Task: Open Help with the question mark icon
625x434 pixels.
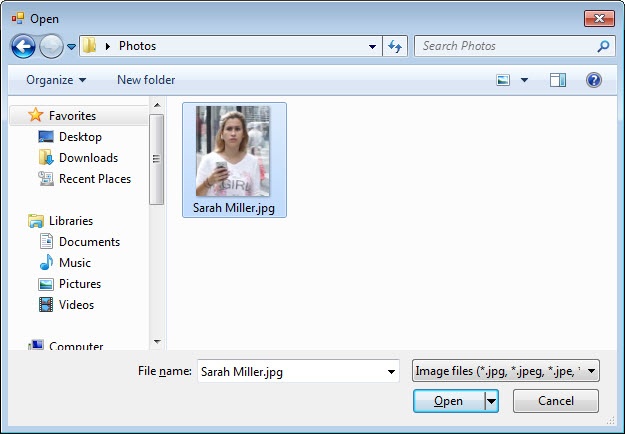Action: pyautogui.click(x=593, y=80)
